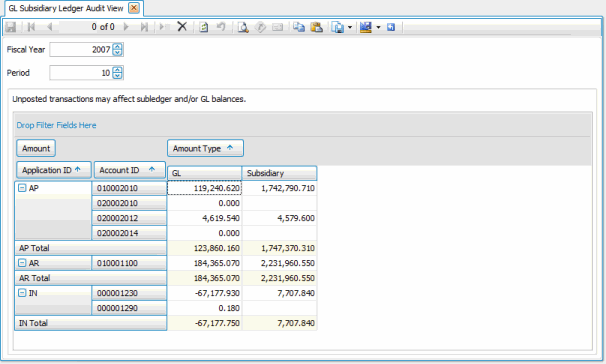Open dropdown arrow beside documents export icon
The width and height of the screenshot is (606, 364).
pos(350,27)
